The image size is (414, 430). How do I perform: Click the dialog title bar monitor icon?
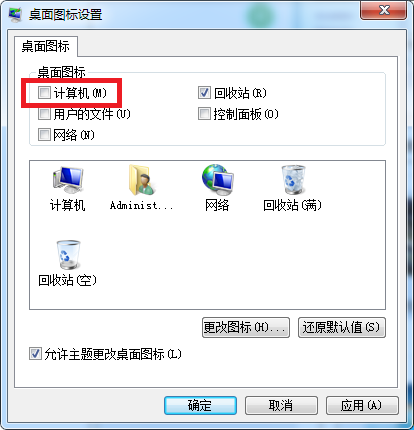tap(15, 14)
